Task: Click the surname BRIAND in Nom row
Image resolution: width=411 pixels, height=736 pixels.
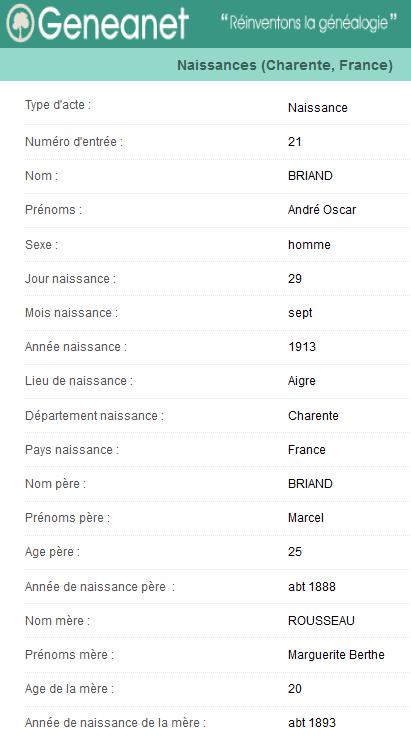Action: pos(310,176)
